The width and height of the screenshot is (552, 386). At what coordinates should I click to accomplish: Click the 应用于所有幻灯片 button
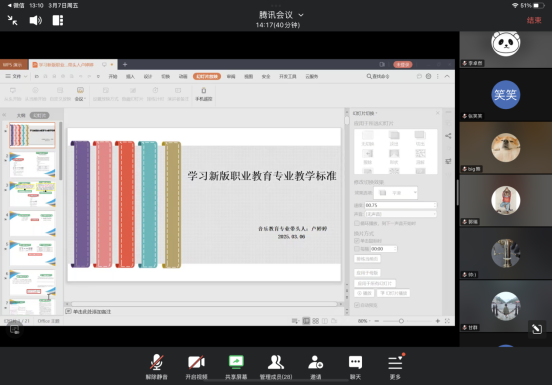point(375,284)
